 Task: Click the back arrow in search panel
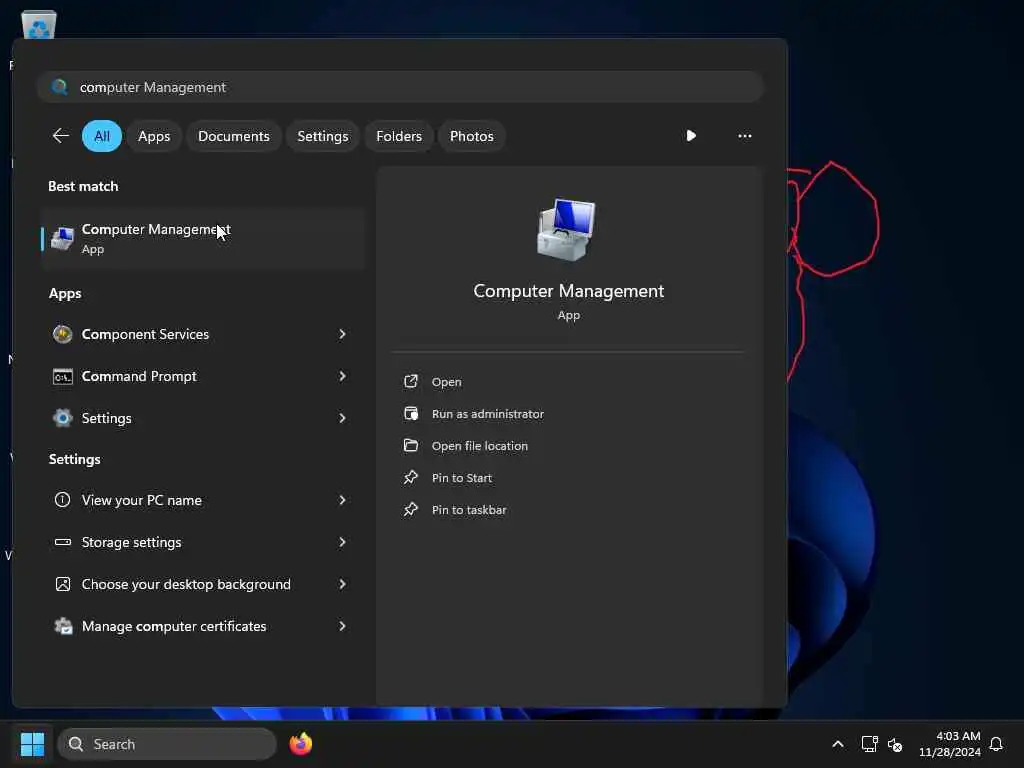click(x=60, y=136)
